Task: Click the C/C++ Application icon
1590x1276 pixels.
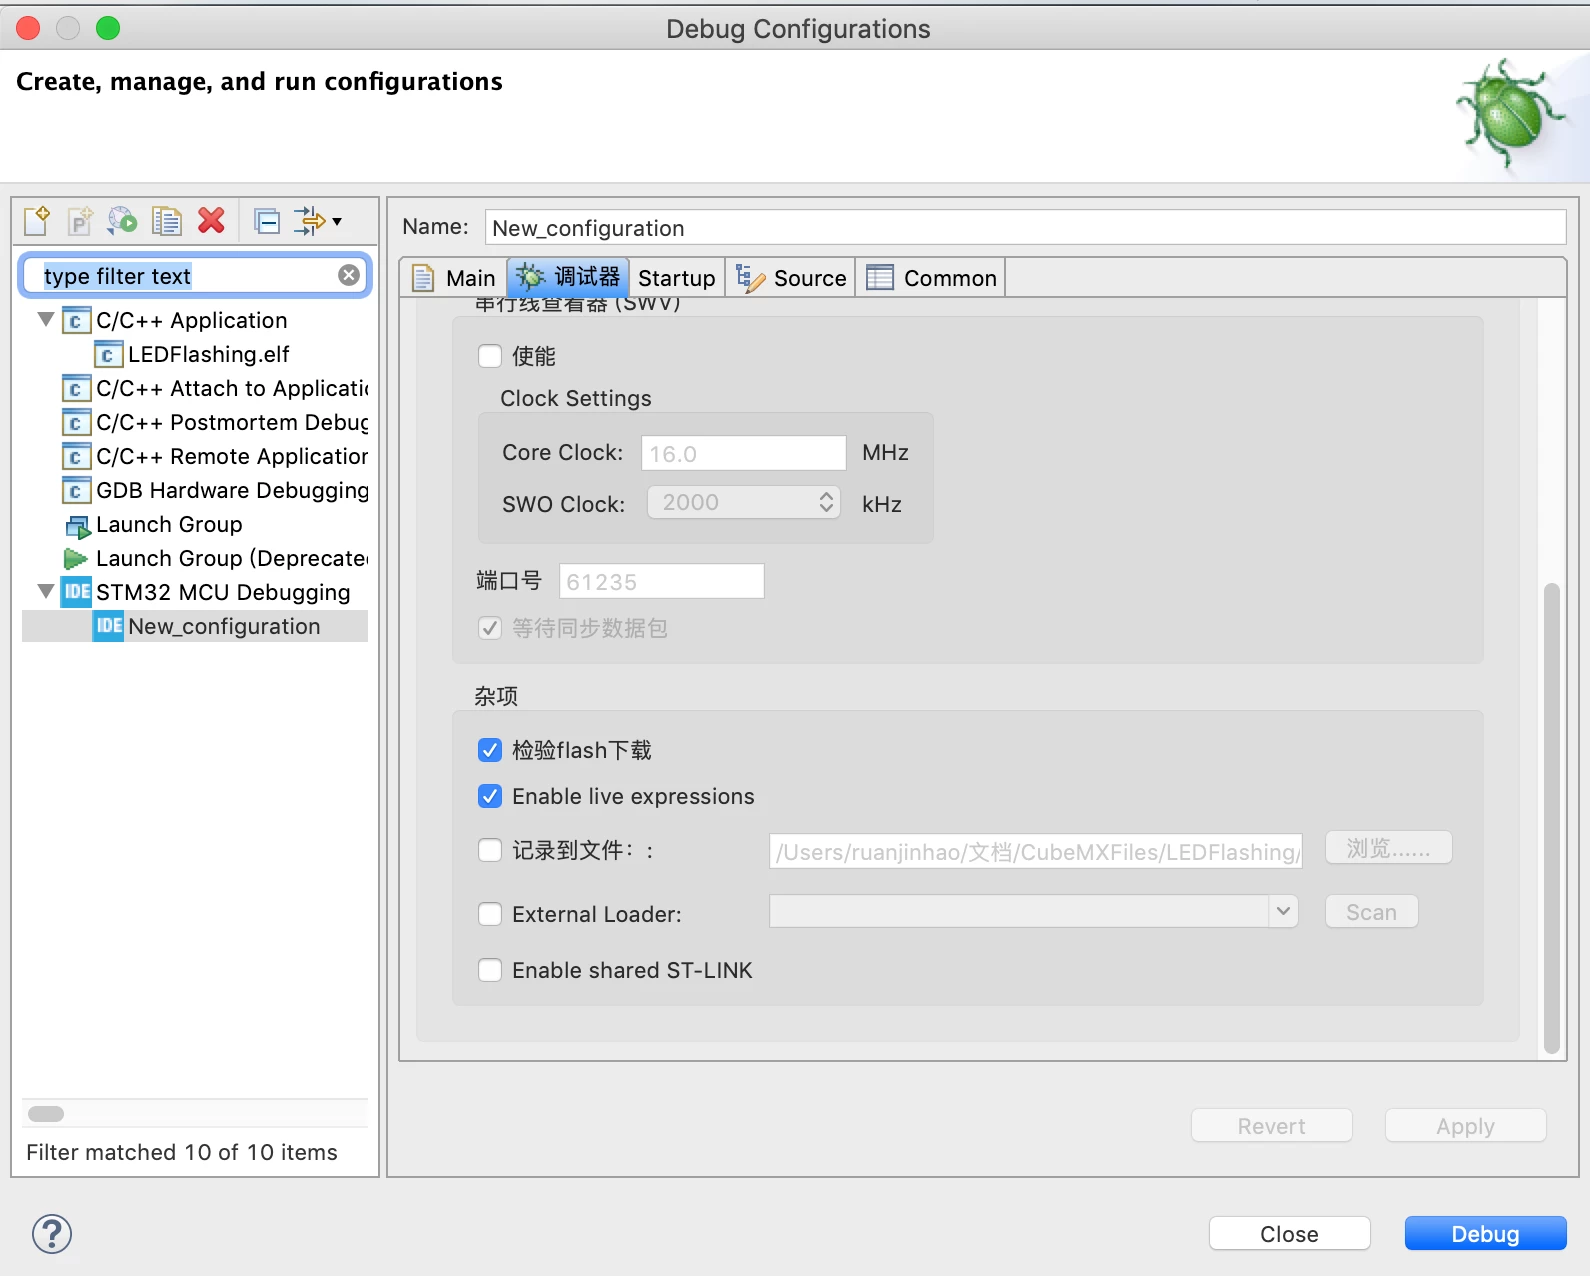Action: click(x=75, y=320)
